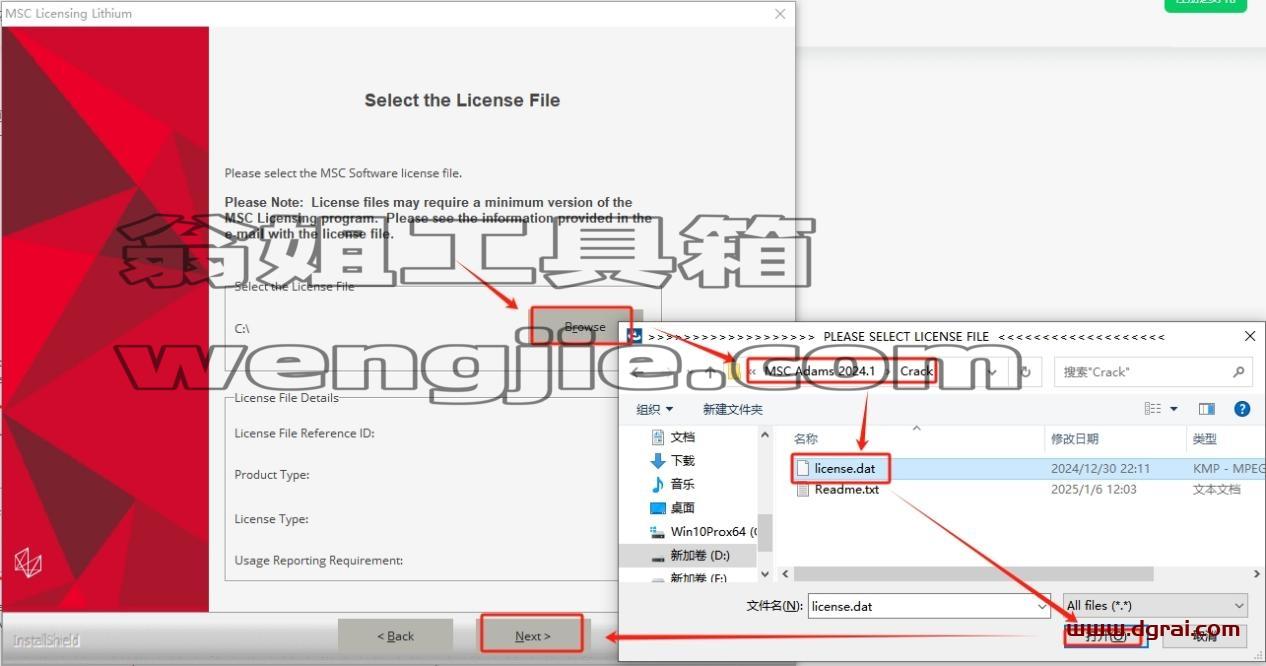Click the Win10Prox64 drive icon
Viewport: 1266px width, 666px height.
(x=658, y=532)
